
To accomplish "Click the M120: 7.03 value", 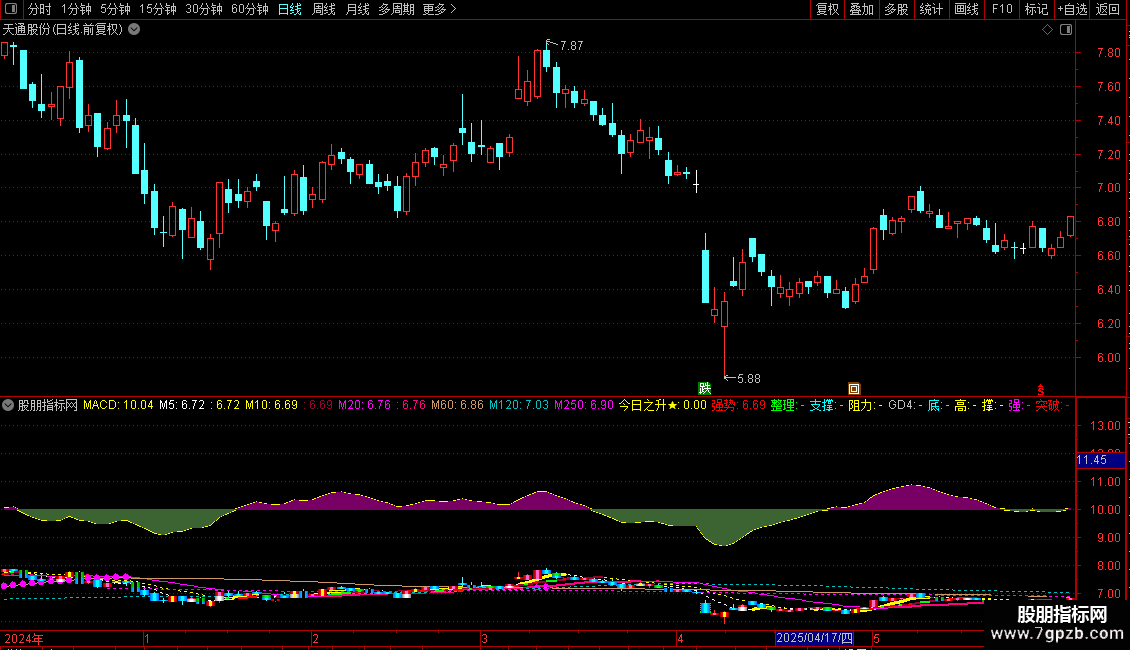I will (x=519, y=405).
